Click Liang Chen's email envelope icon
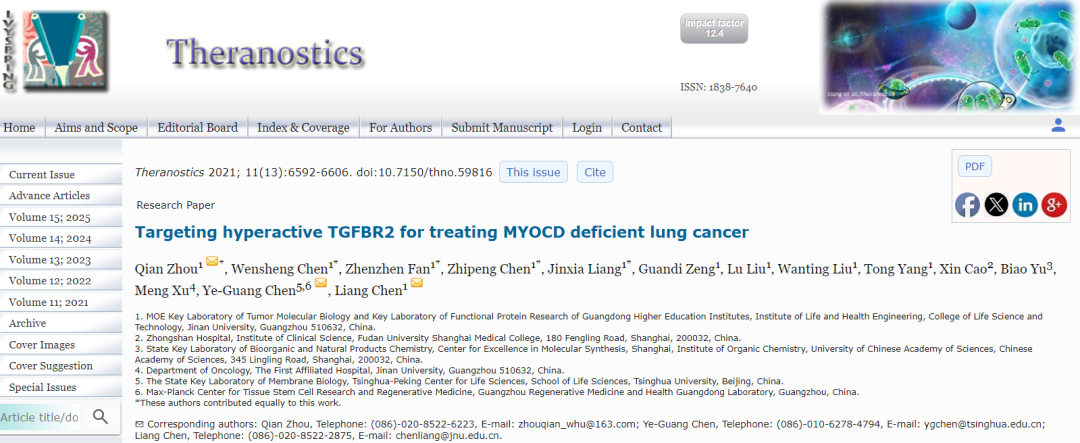This screenshot has width=1080, height=443. [417, 282]
